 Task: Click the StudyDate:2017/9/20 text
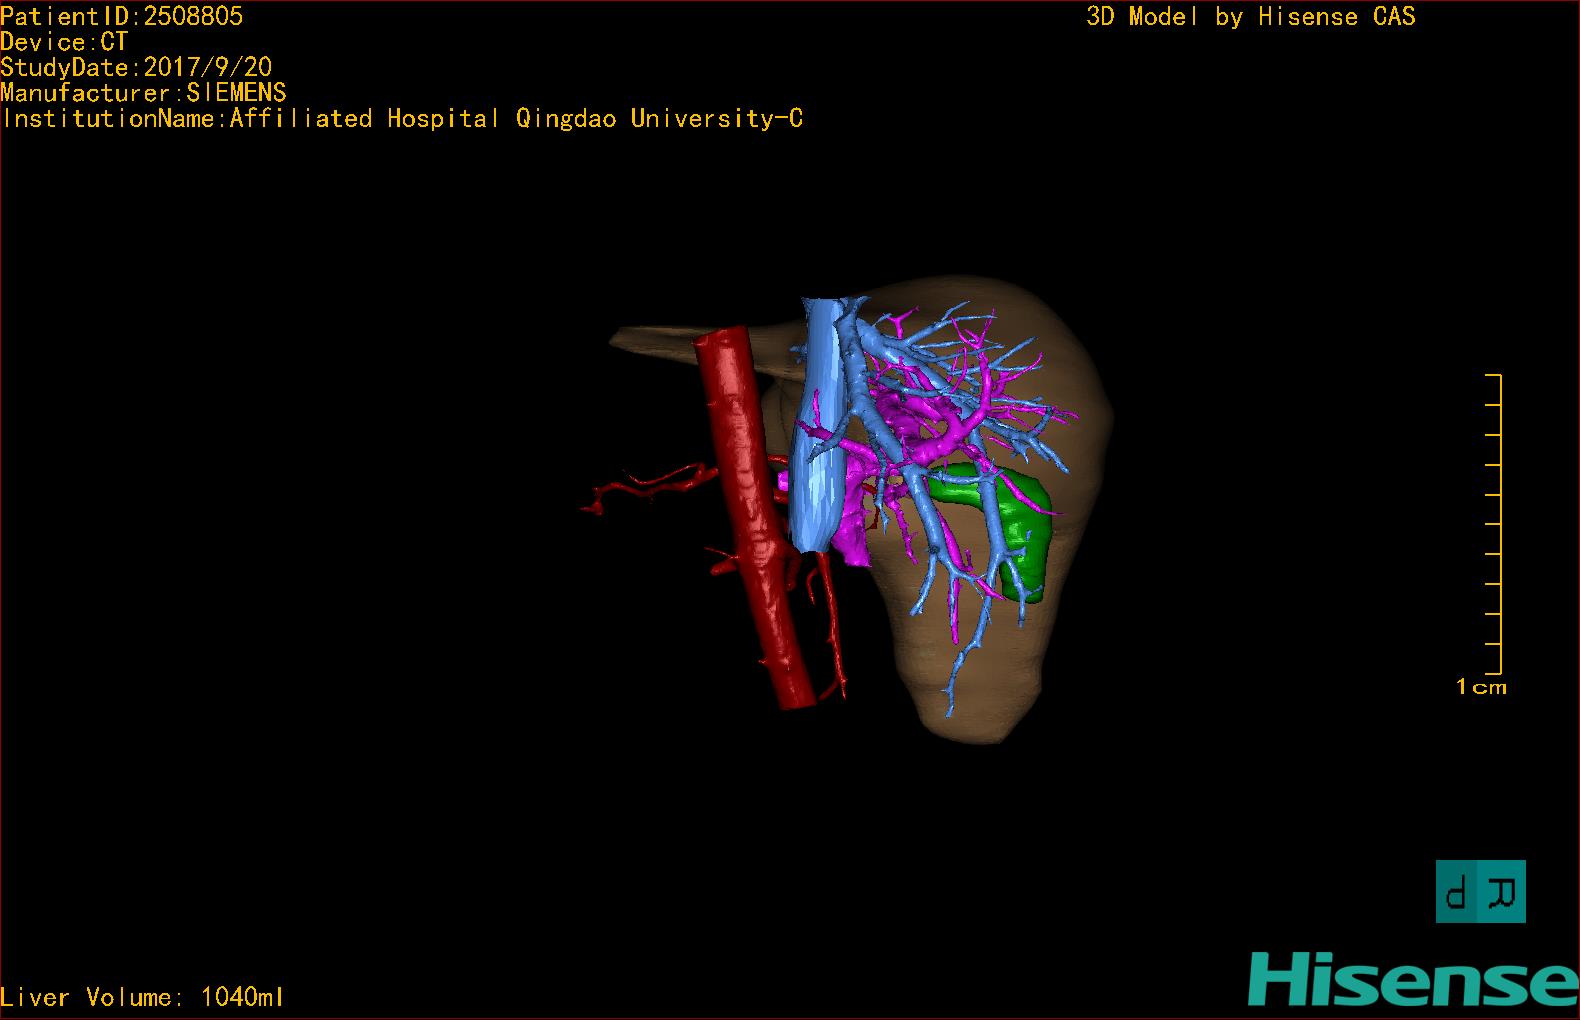[136, 67]
